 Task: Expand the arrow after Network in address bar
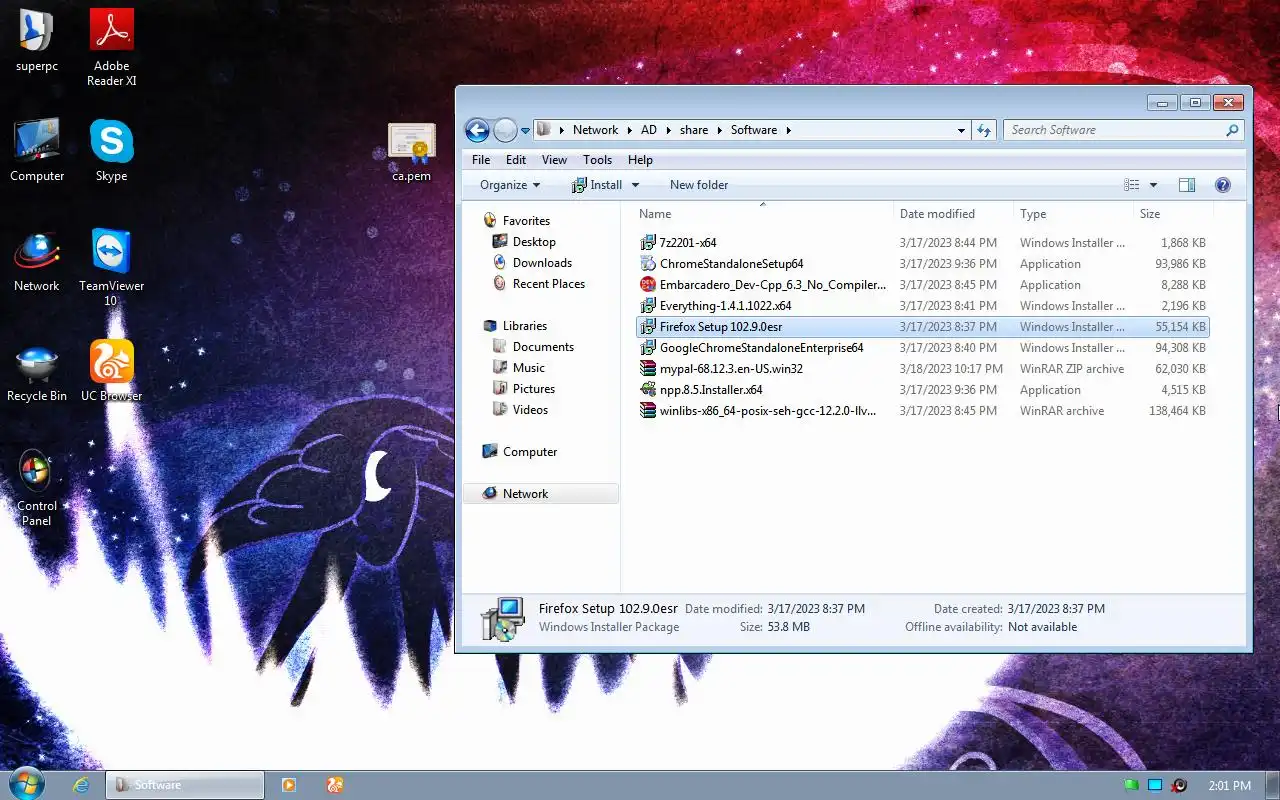[629, 130]
